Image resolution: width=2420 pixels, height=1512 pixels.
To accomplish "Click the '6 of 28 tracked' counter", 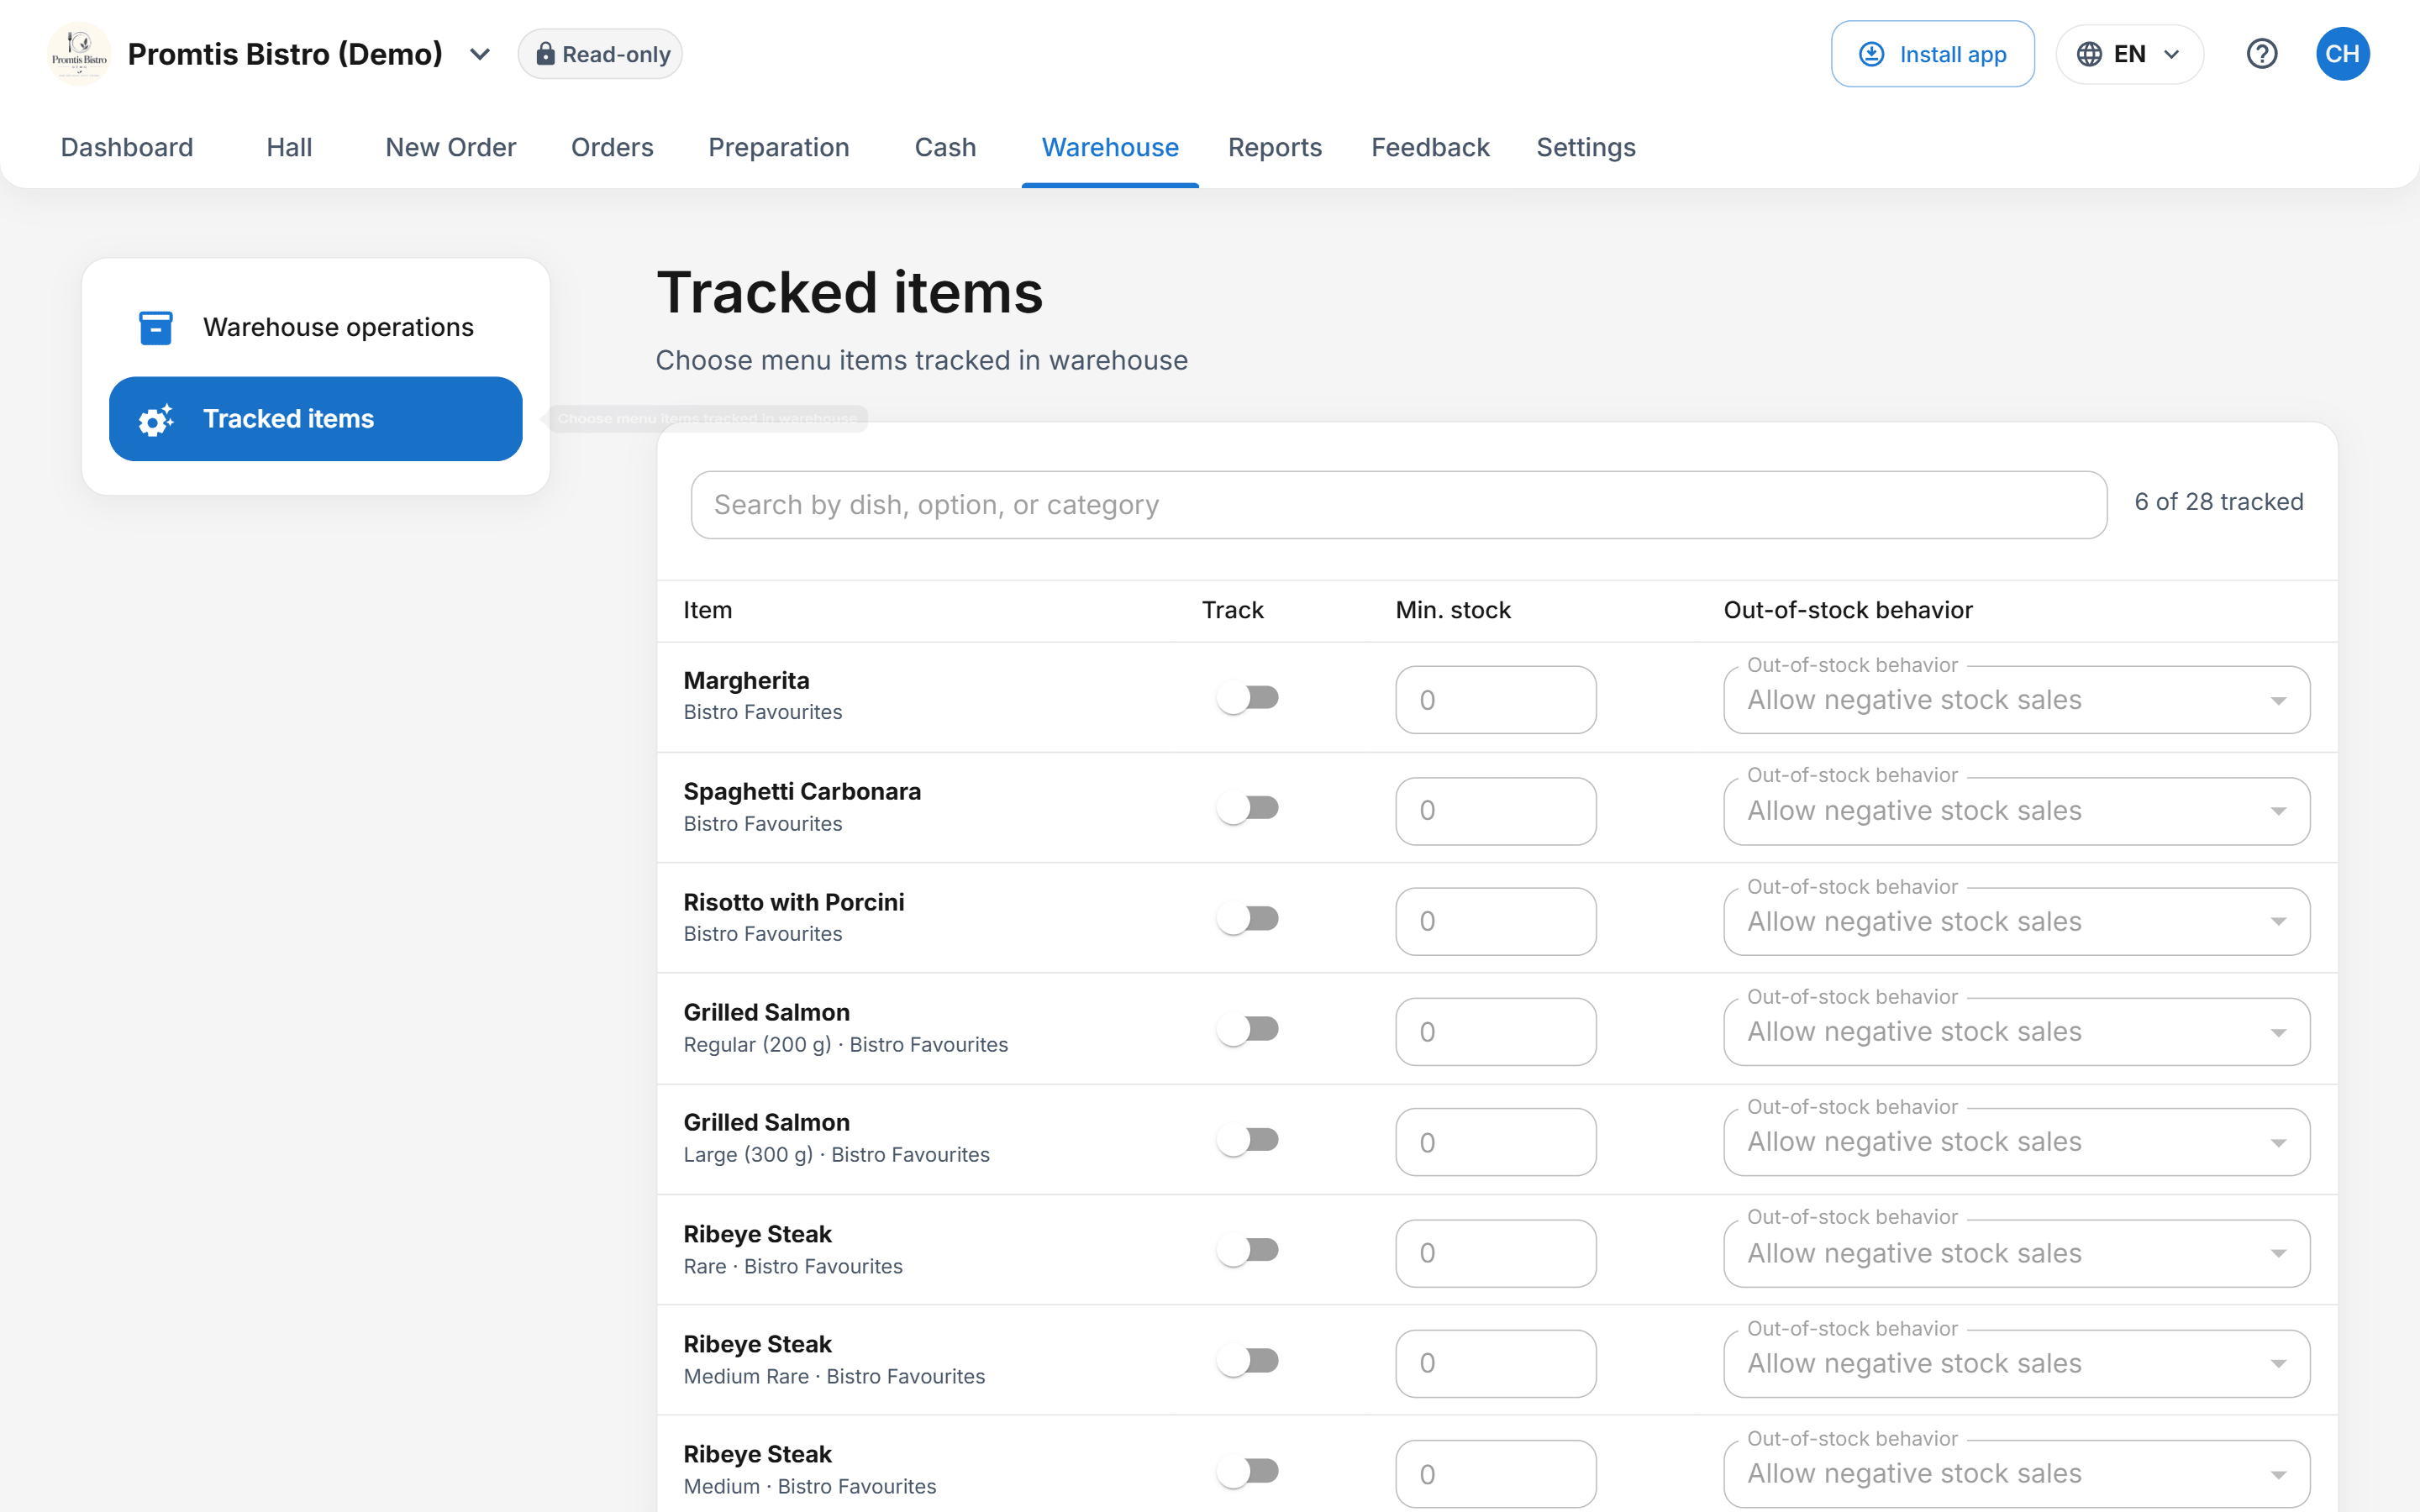I will (2219, 502).
